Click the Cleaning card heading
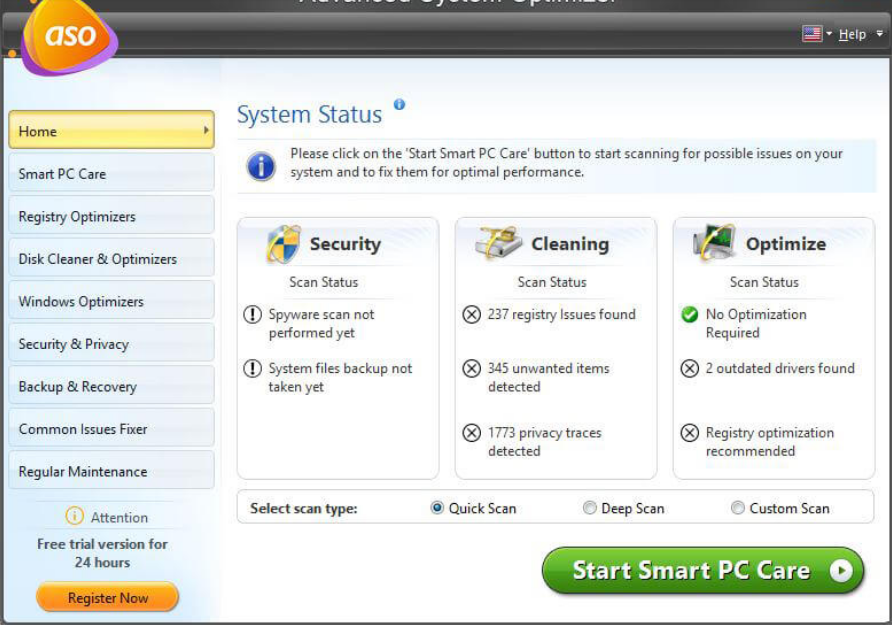 (570, 244)
